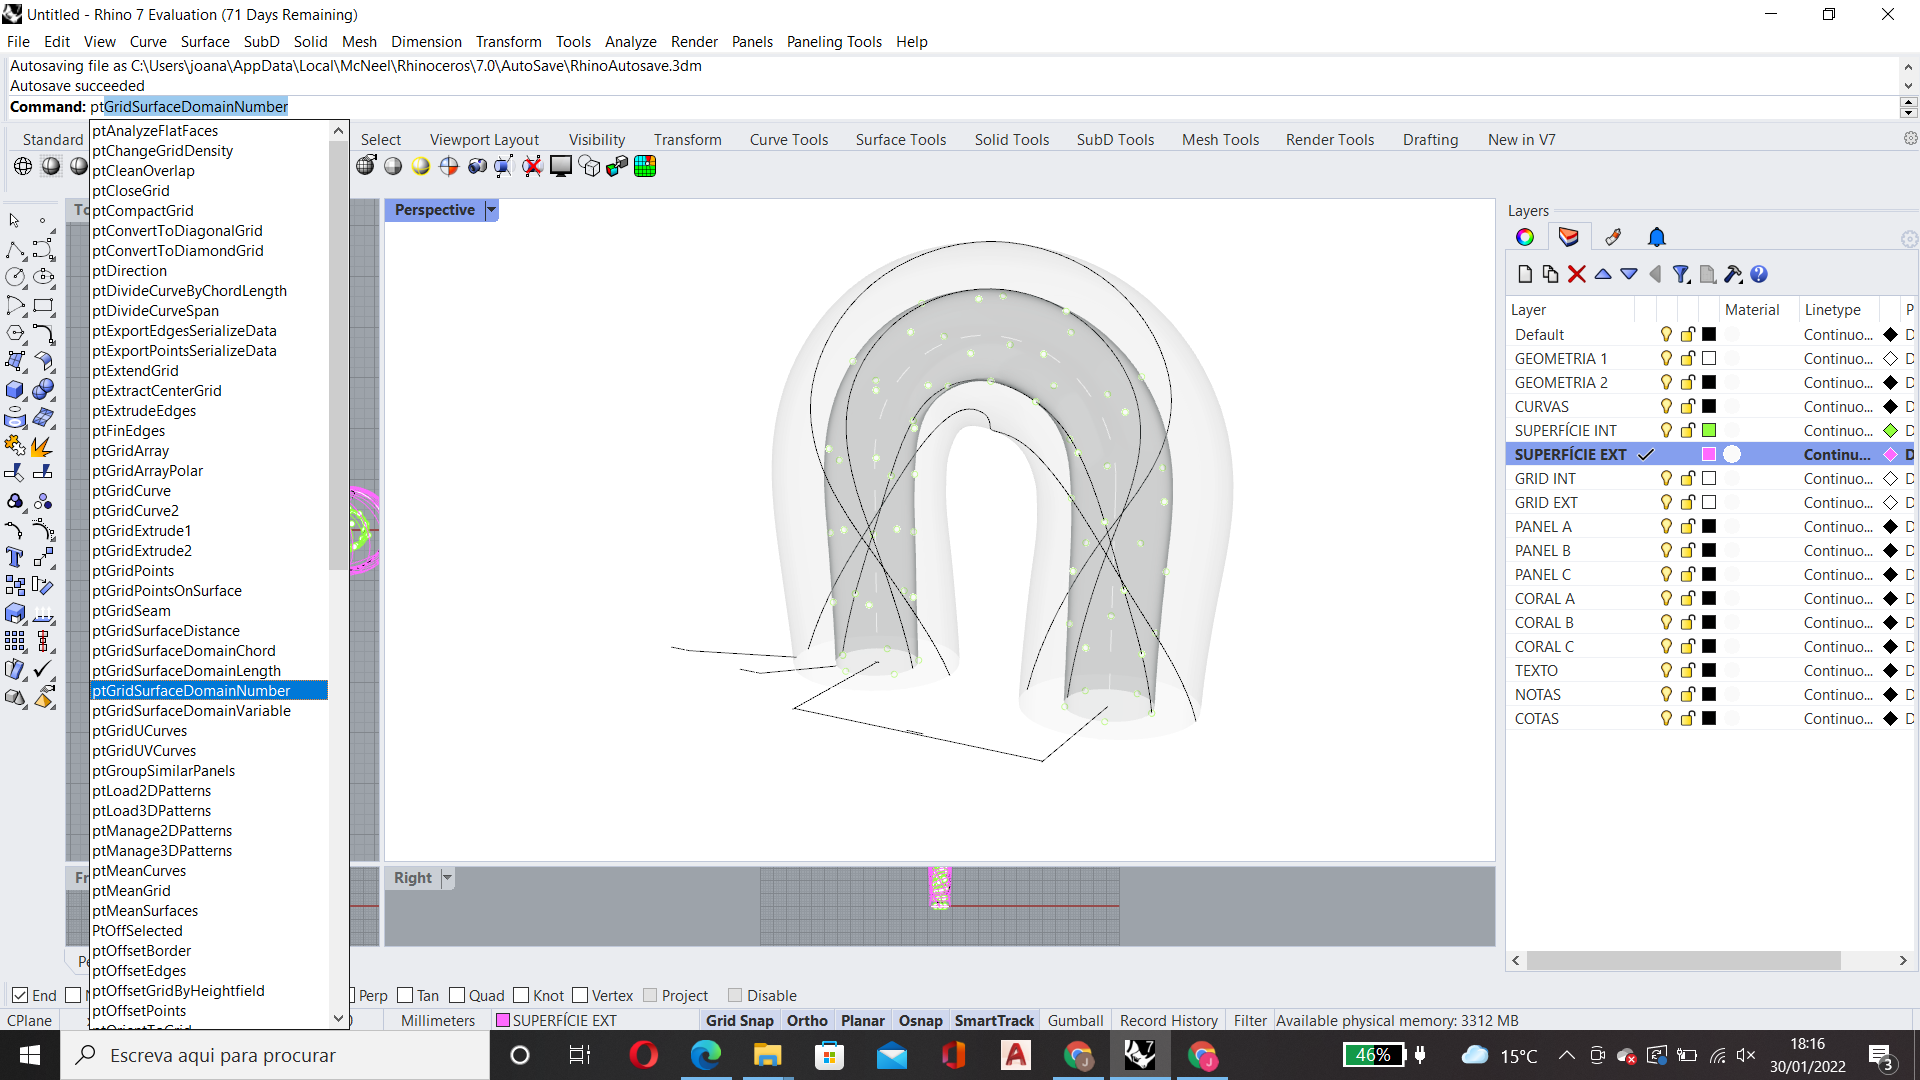Choose ptGridPointsOnSurface from autocomplete list
The width and height of the screenshot is (1920, 1080).
[x=209, y=590]
